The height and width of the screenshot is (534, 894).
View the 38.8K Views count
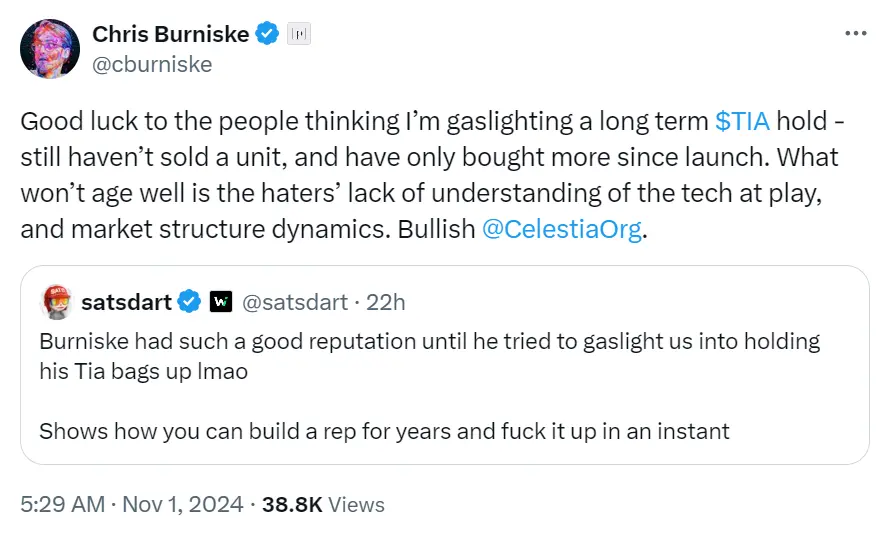[322, 505]
